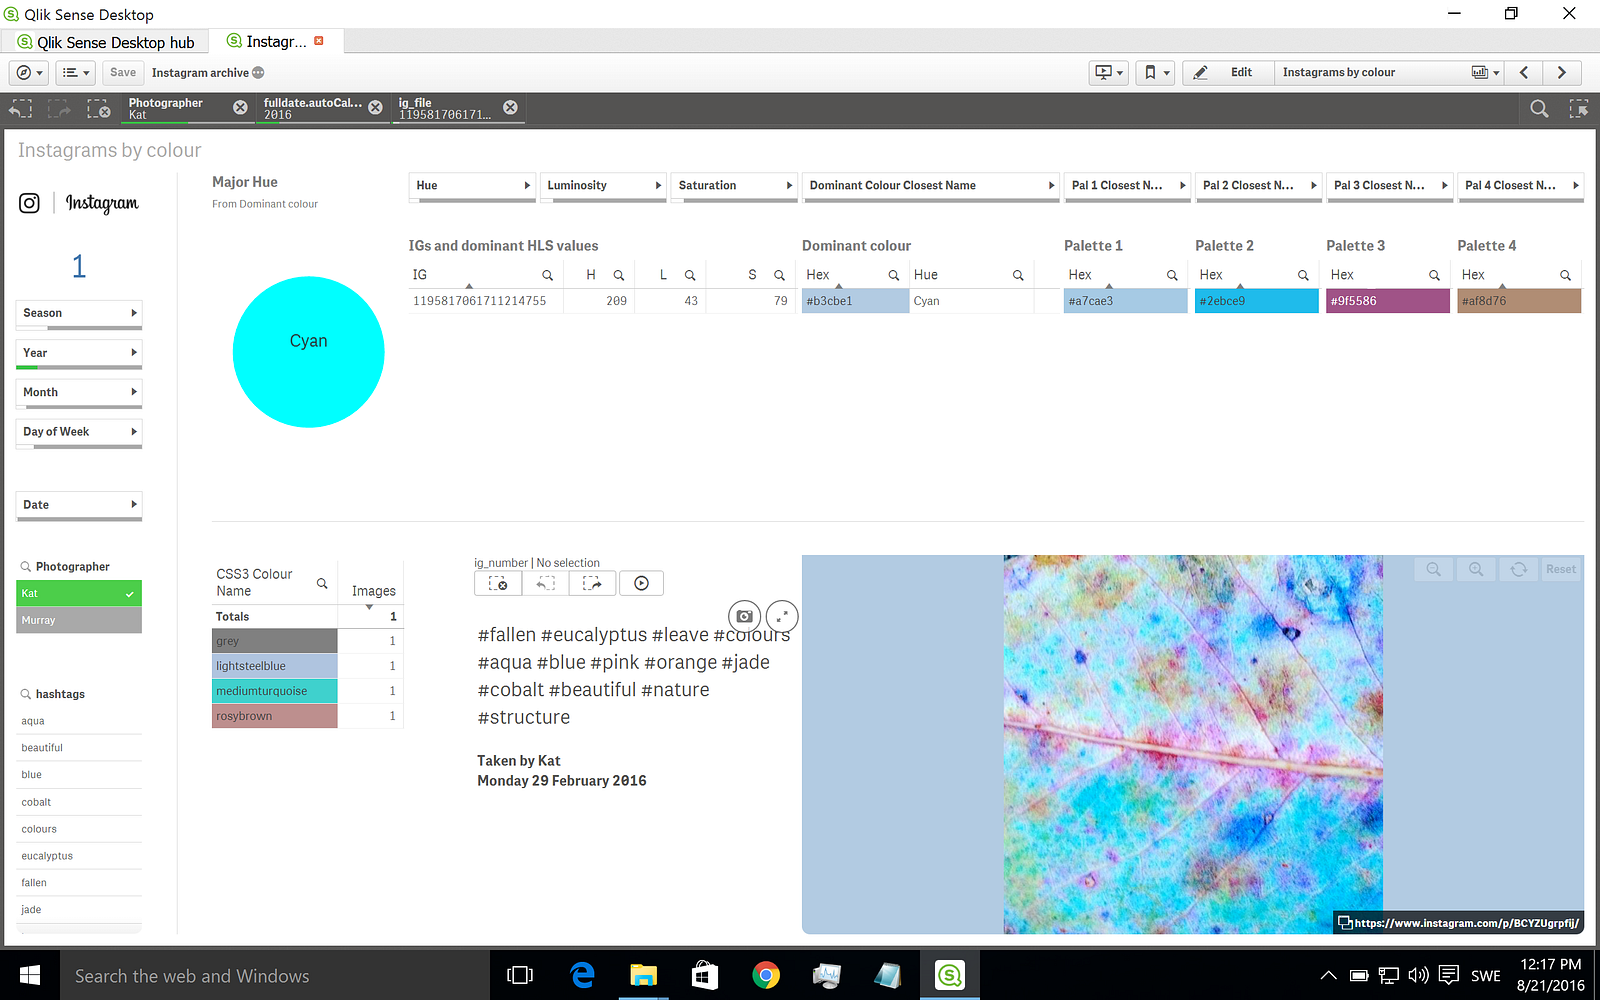The width and height of the screenshot is (1600, 1000).
Task: Expand the Saturation filter pane
Action: (x=734, y=186)
